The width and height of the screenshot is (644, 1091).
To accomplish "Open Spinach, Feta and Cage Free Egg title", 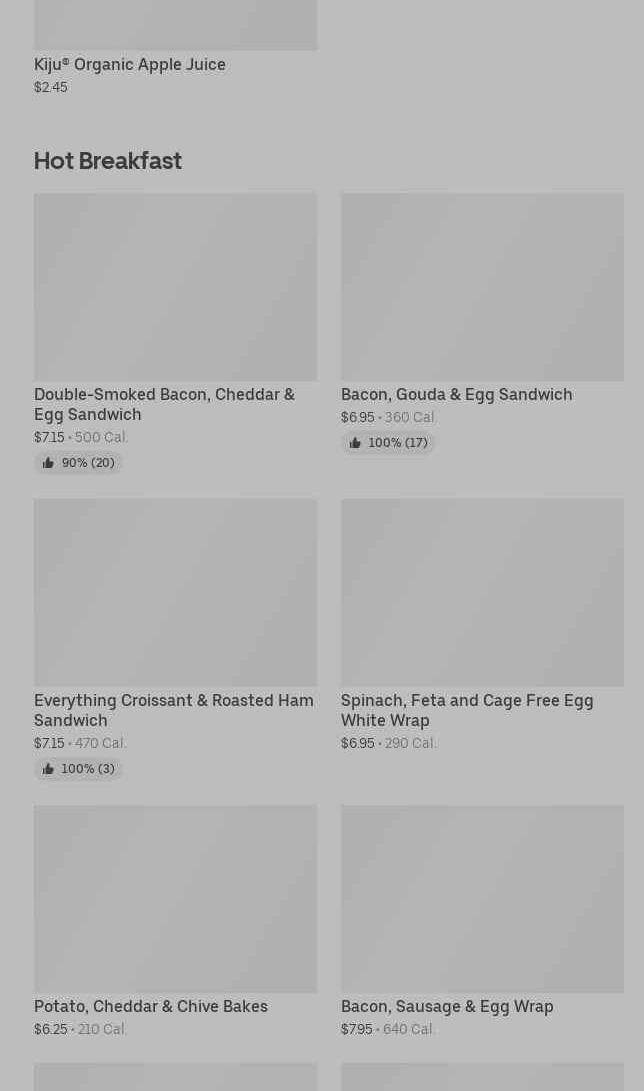I will tap(467, 710).
